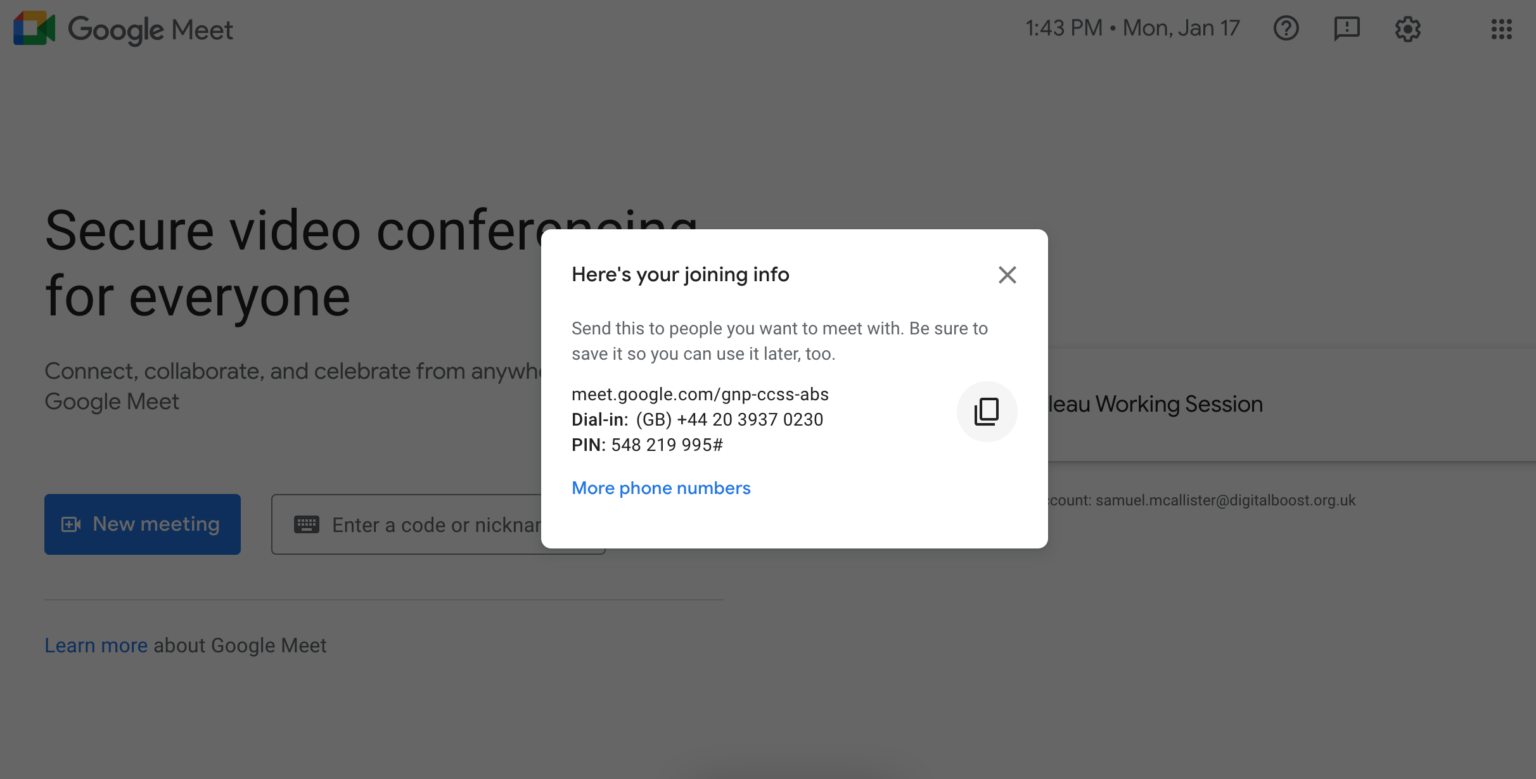Screen dimensions: 1536x779
Task: Start a New meeting
Action: coord(143,524)
